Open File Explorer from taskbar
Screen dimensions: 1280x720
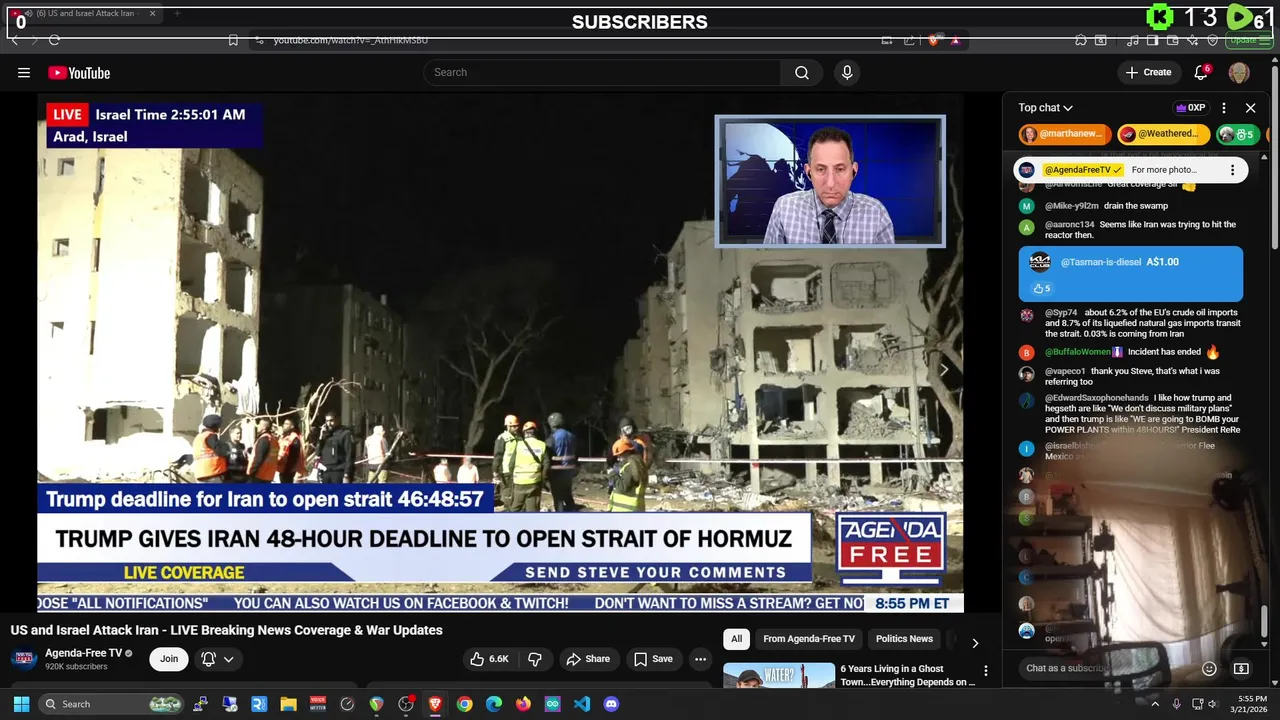(288, 704)
